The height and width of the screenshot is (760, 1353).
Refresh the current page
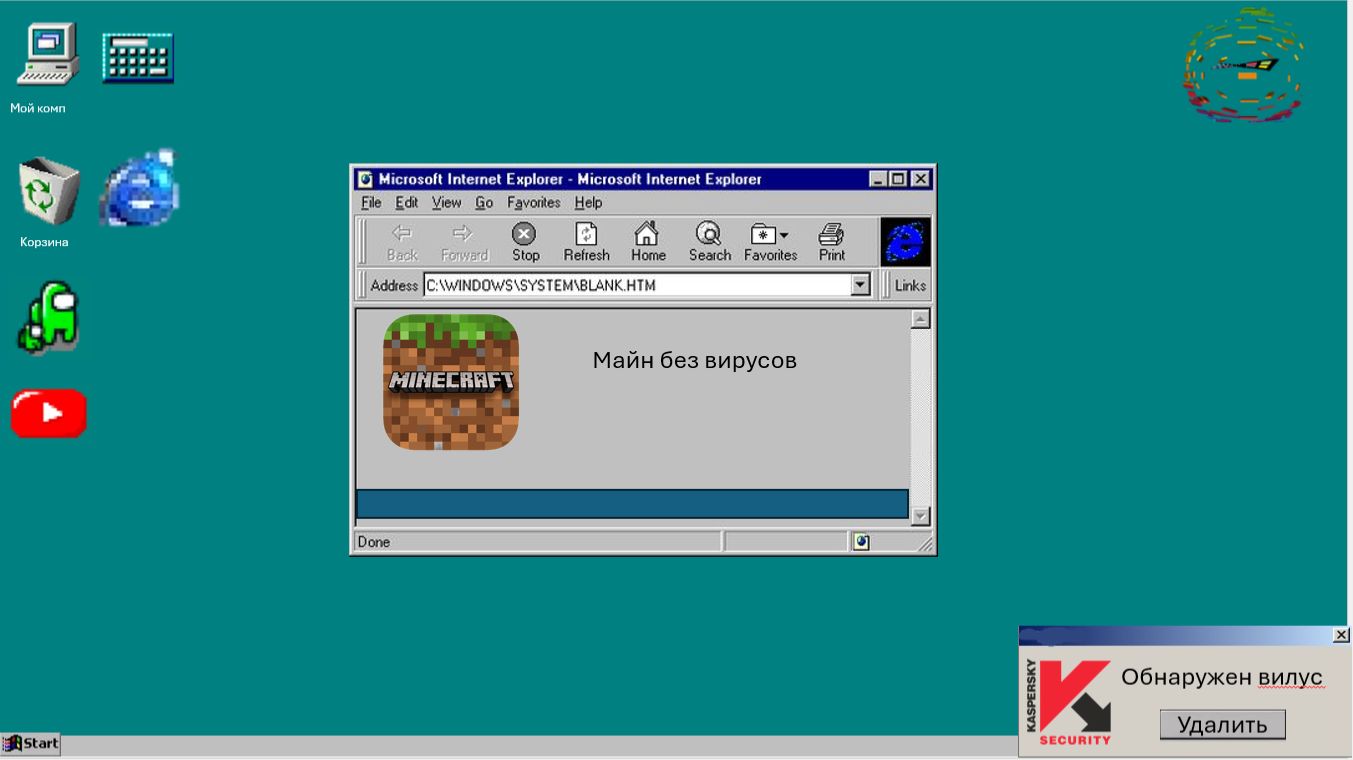[x=586, y=243]
